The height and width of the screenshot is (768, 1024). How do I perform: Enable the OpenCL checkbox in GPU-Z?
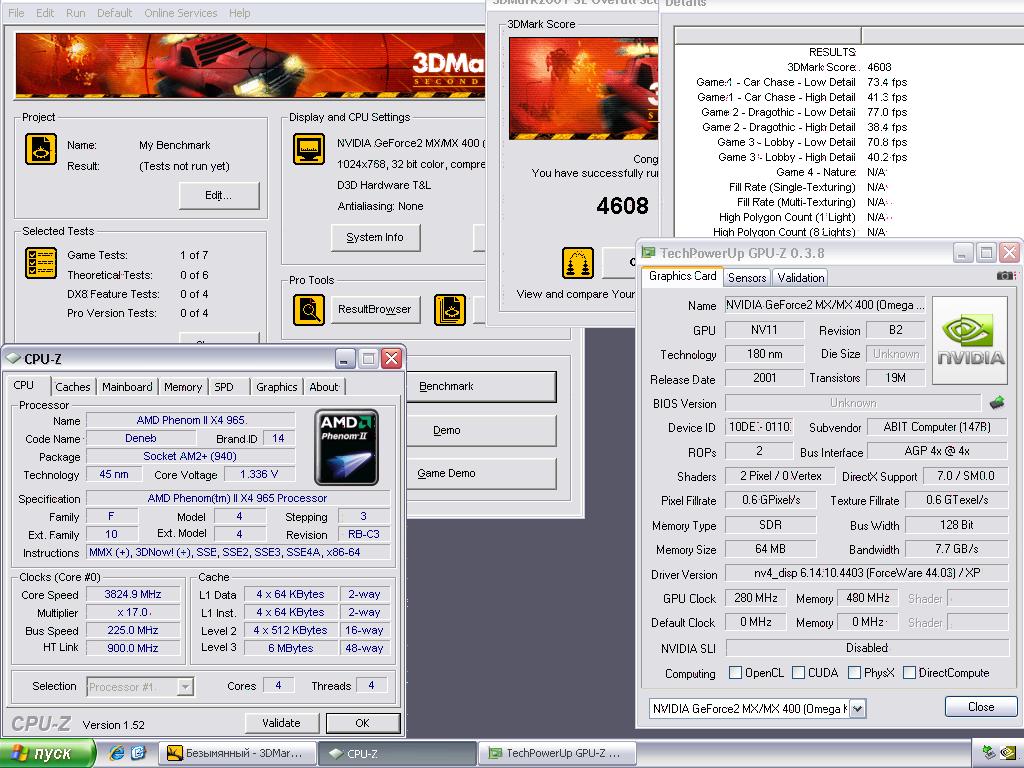(x=735, y=673)
